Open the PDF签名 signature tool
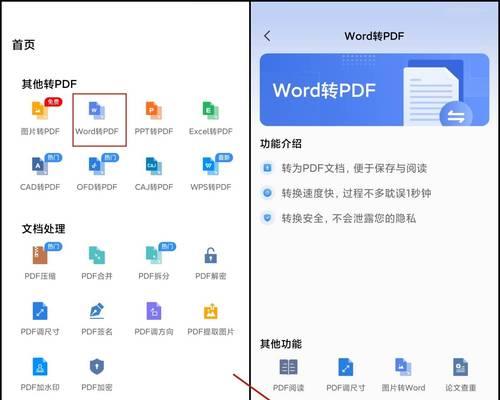The image size is (500, 400). (97, 311)
